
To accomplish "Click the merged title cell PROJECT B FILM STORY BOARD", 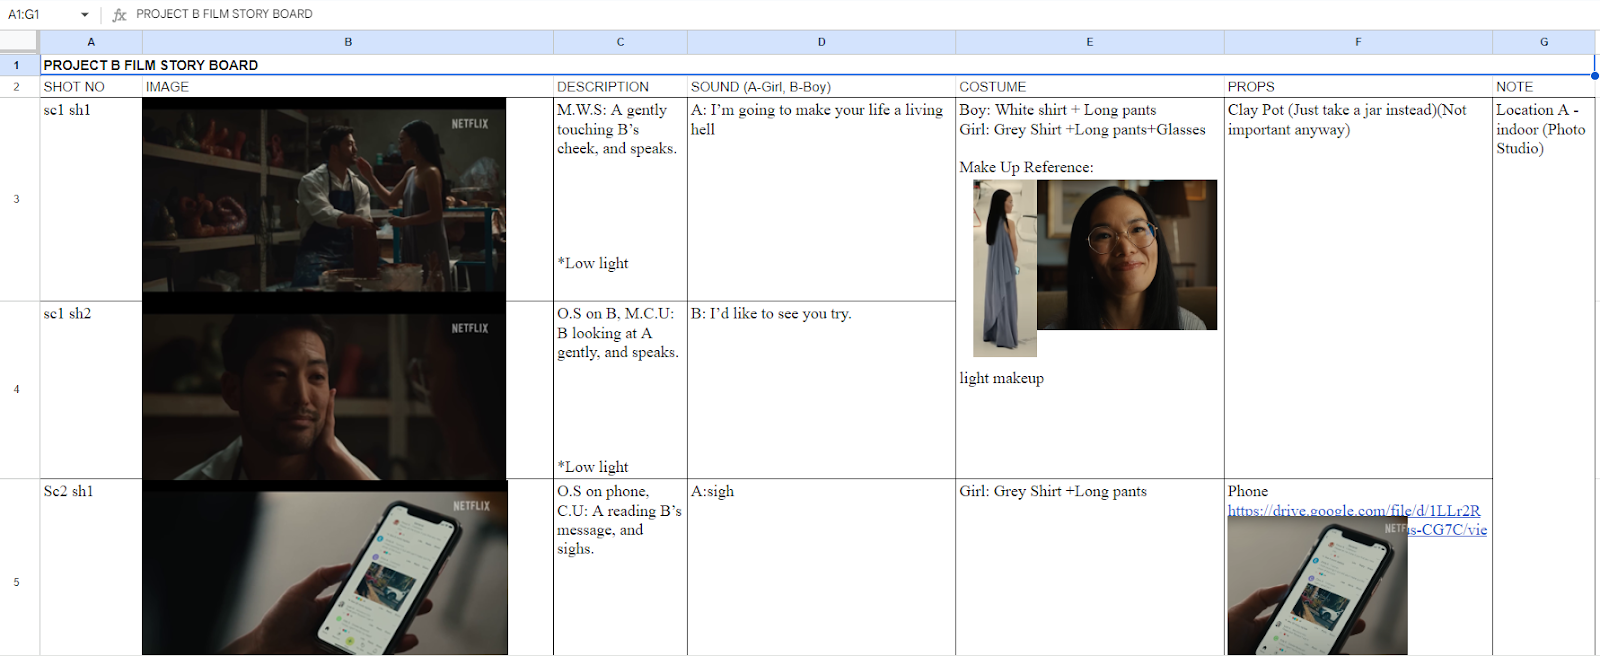I will click(817, 65).
